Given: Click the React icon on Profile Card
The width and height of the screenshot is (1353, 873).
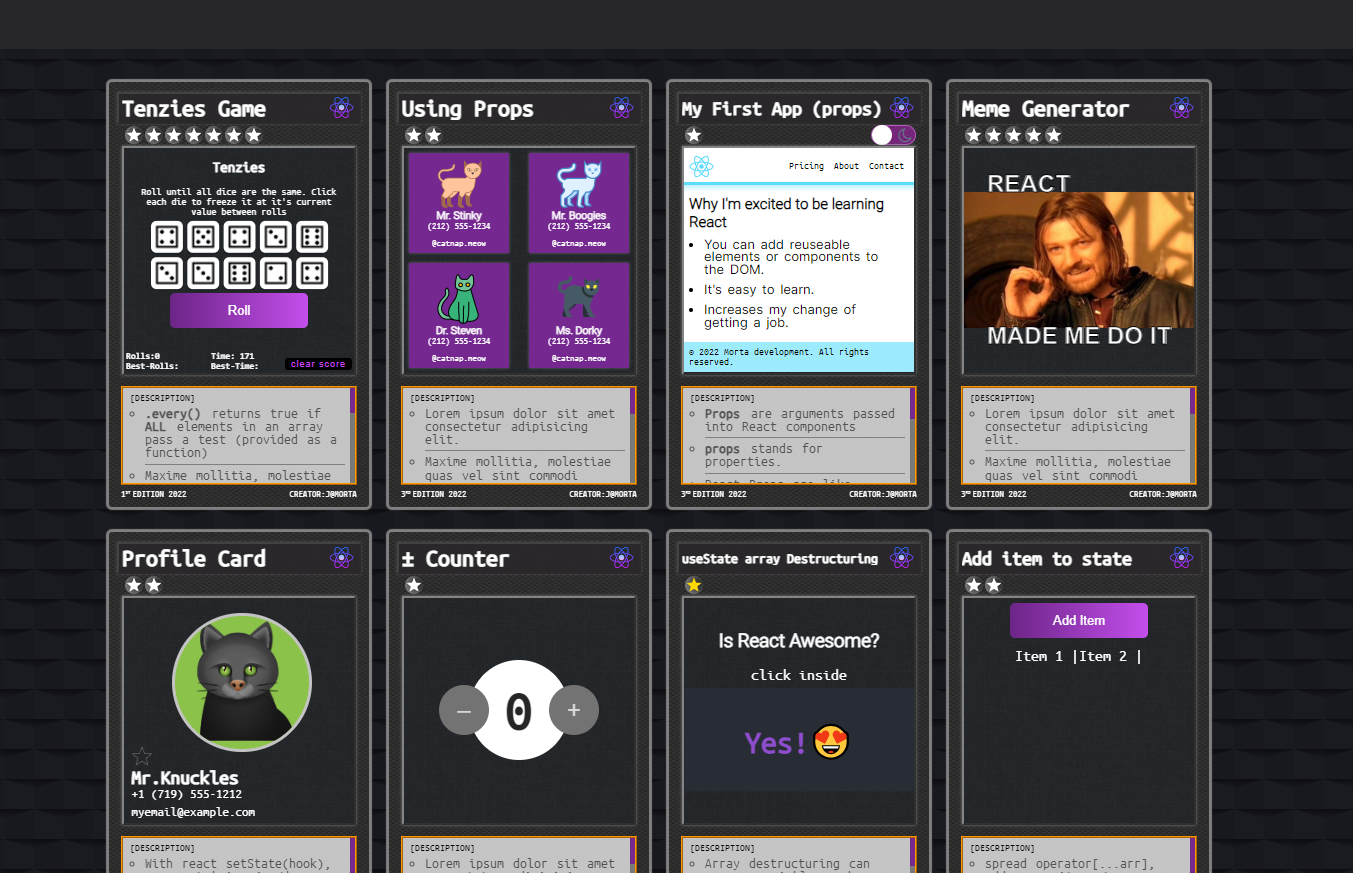Looking at the screenshot, I should pos(342,558).
